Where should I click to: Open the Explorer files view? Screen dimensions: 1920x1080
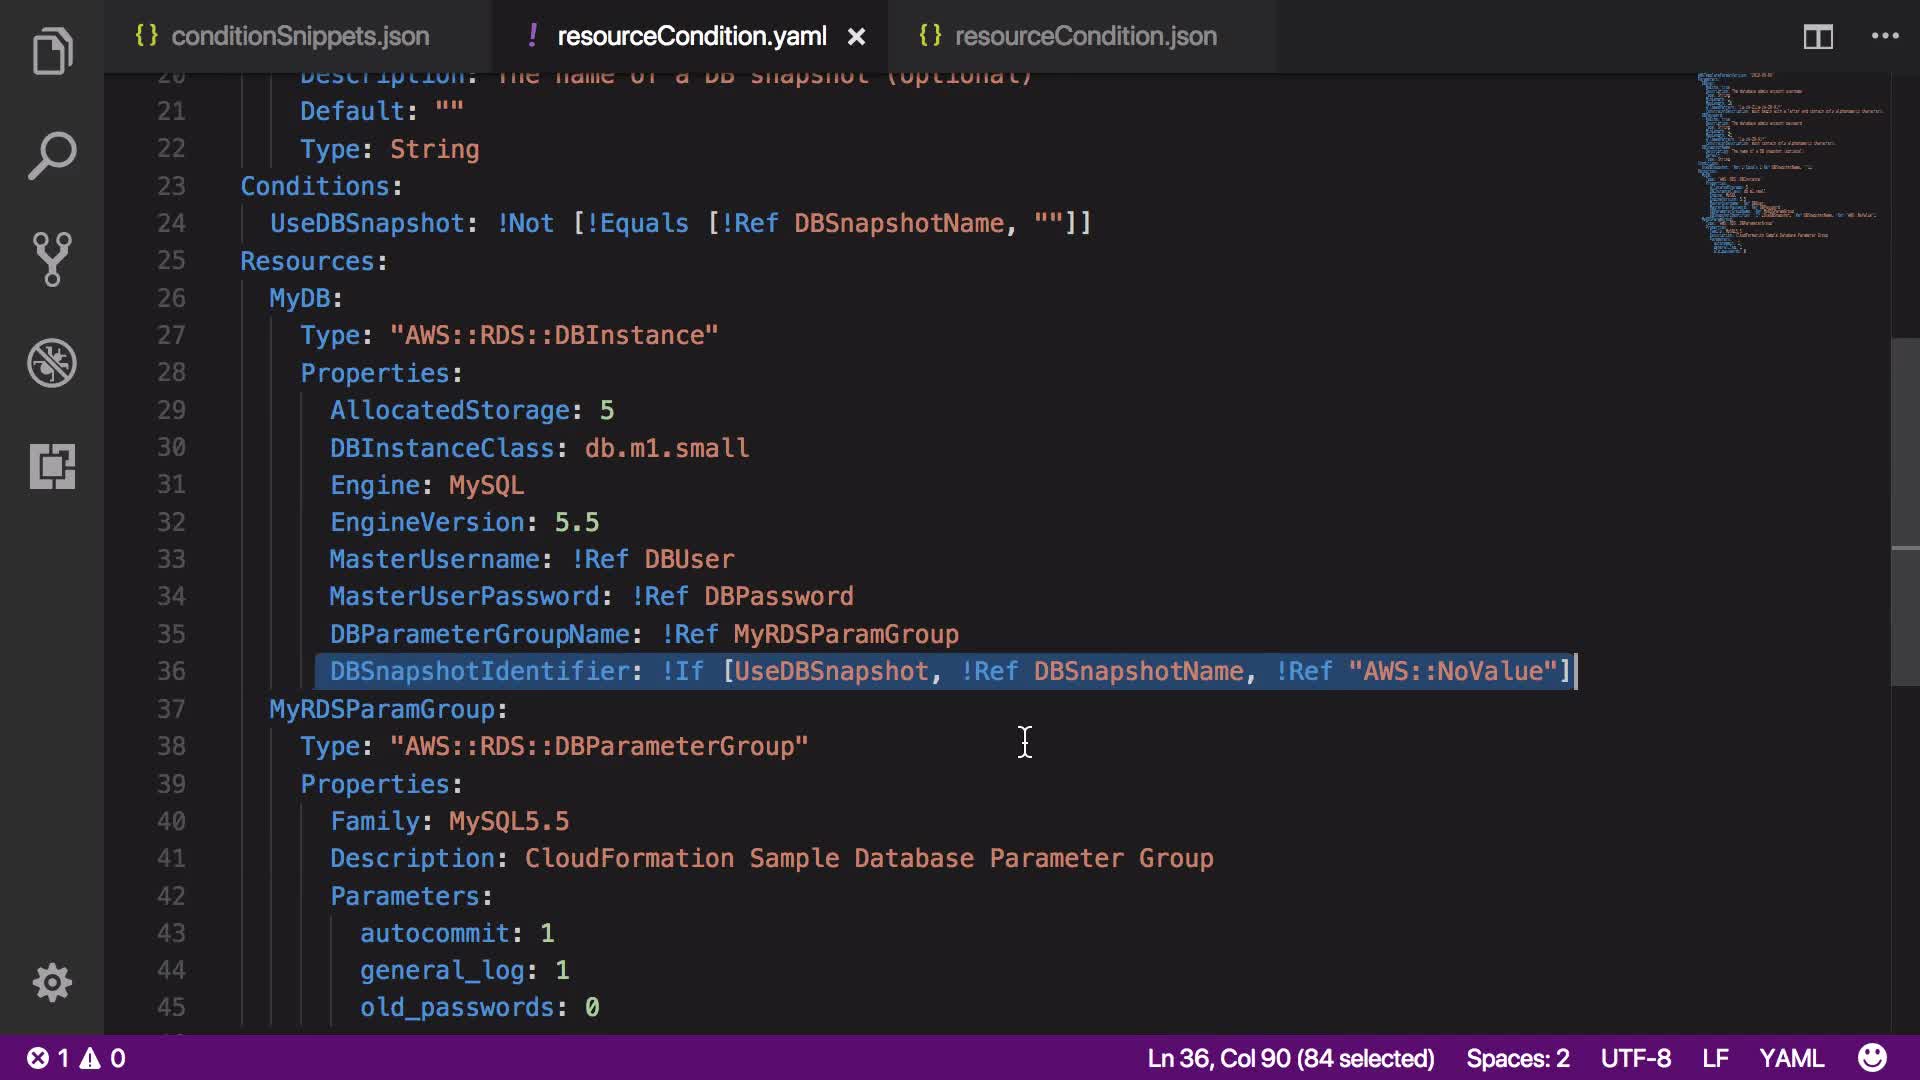(52, 52)
